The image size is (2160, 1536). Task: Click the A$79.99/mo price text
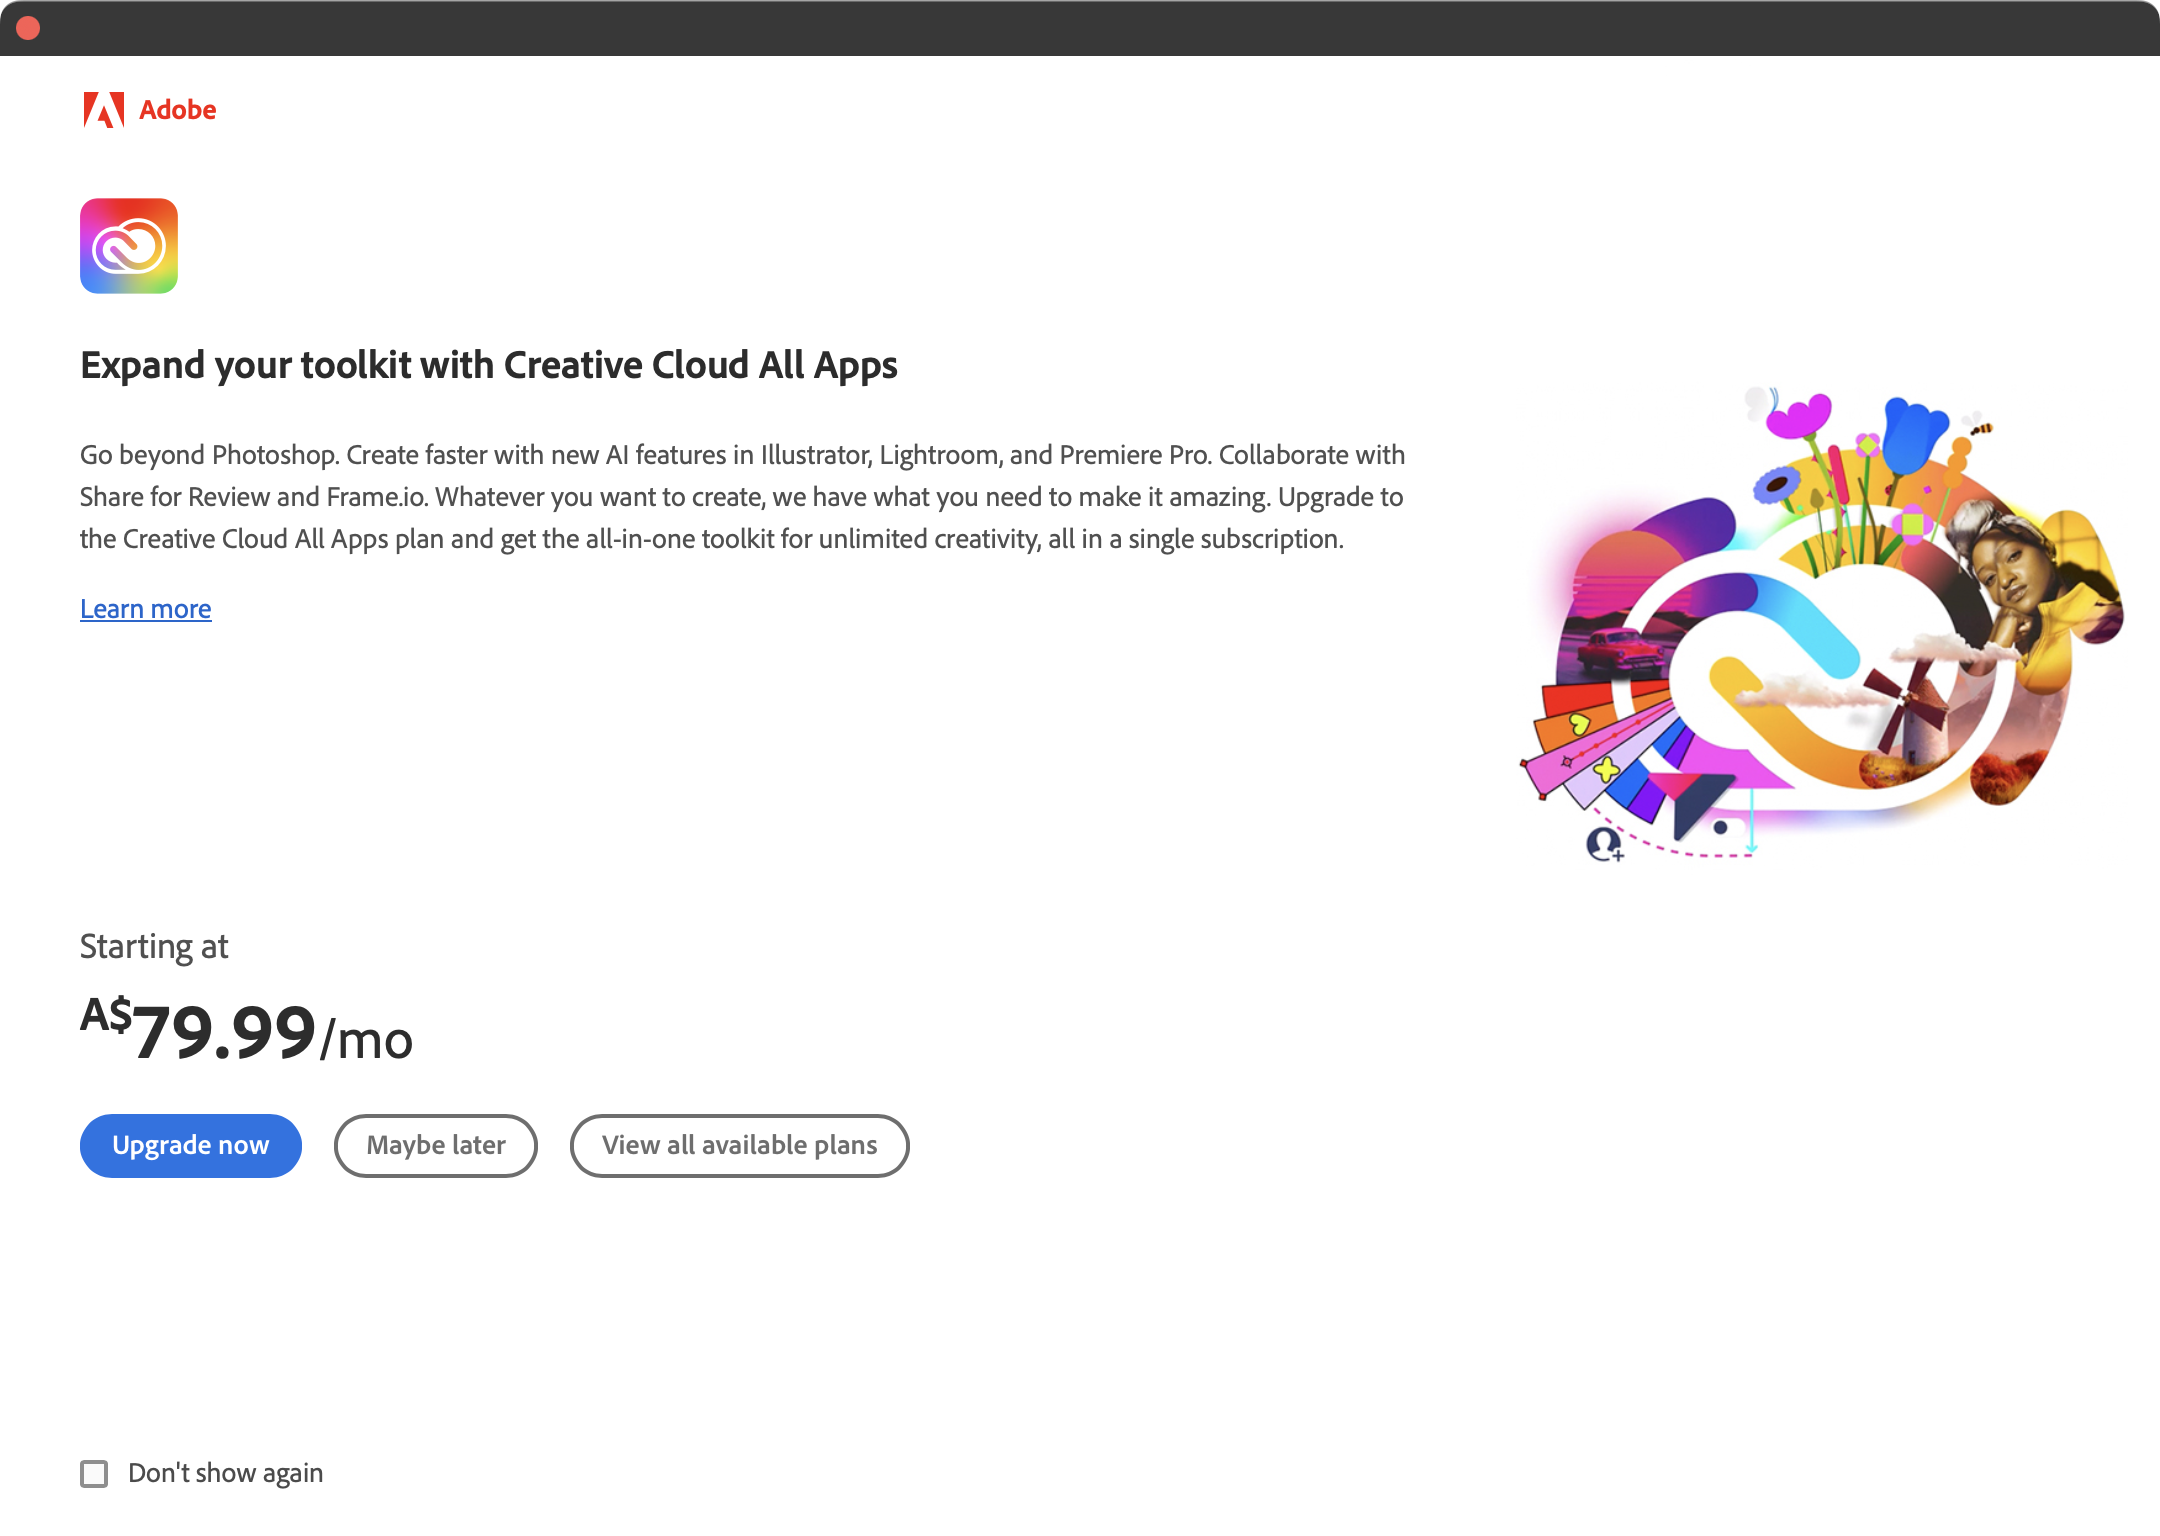click(x=245, y=1035)
